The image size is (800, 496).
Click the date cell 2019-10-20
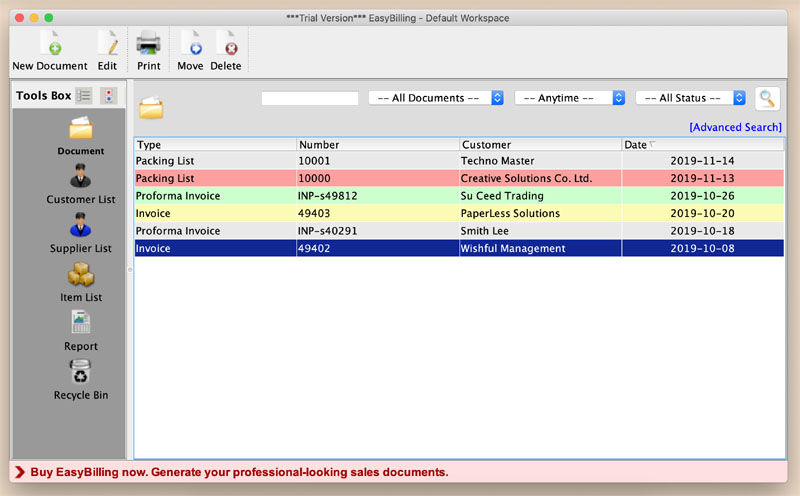pyautogui.click(x=703, y=213)
